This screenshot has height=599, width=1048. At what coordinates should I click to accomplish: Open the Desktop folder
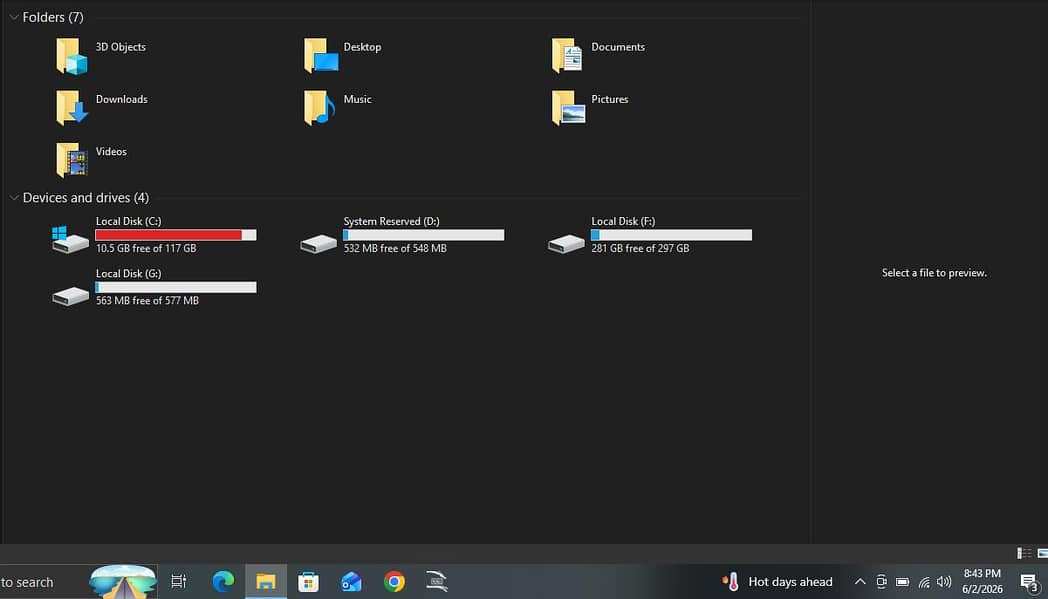coord(342,55)
